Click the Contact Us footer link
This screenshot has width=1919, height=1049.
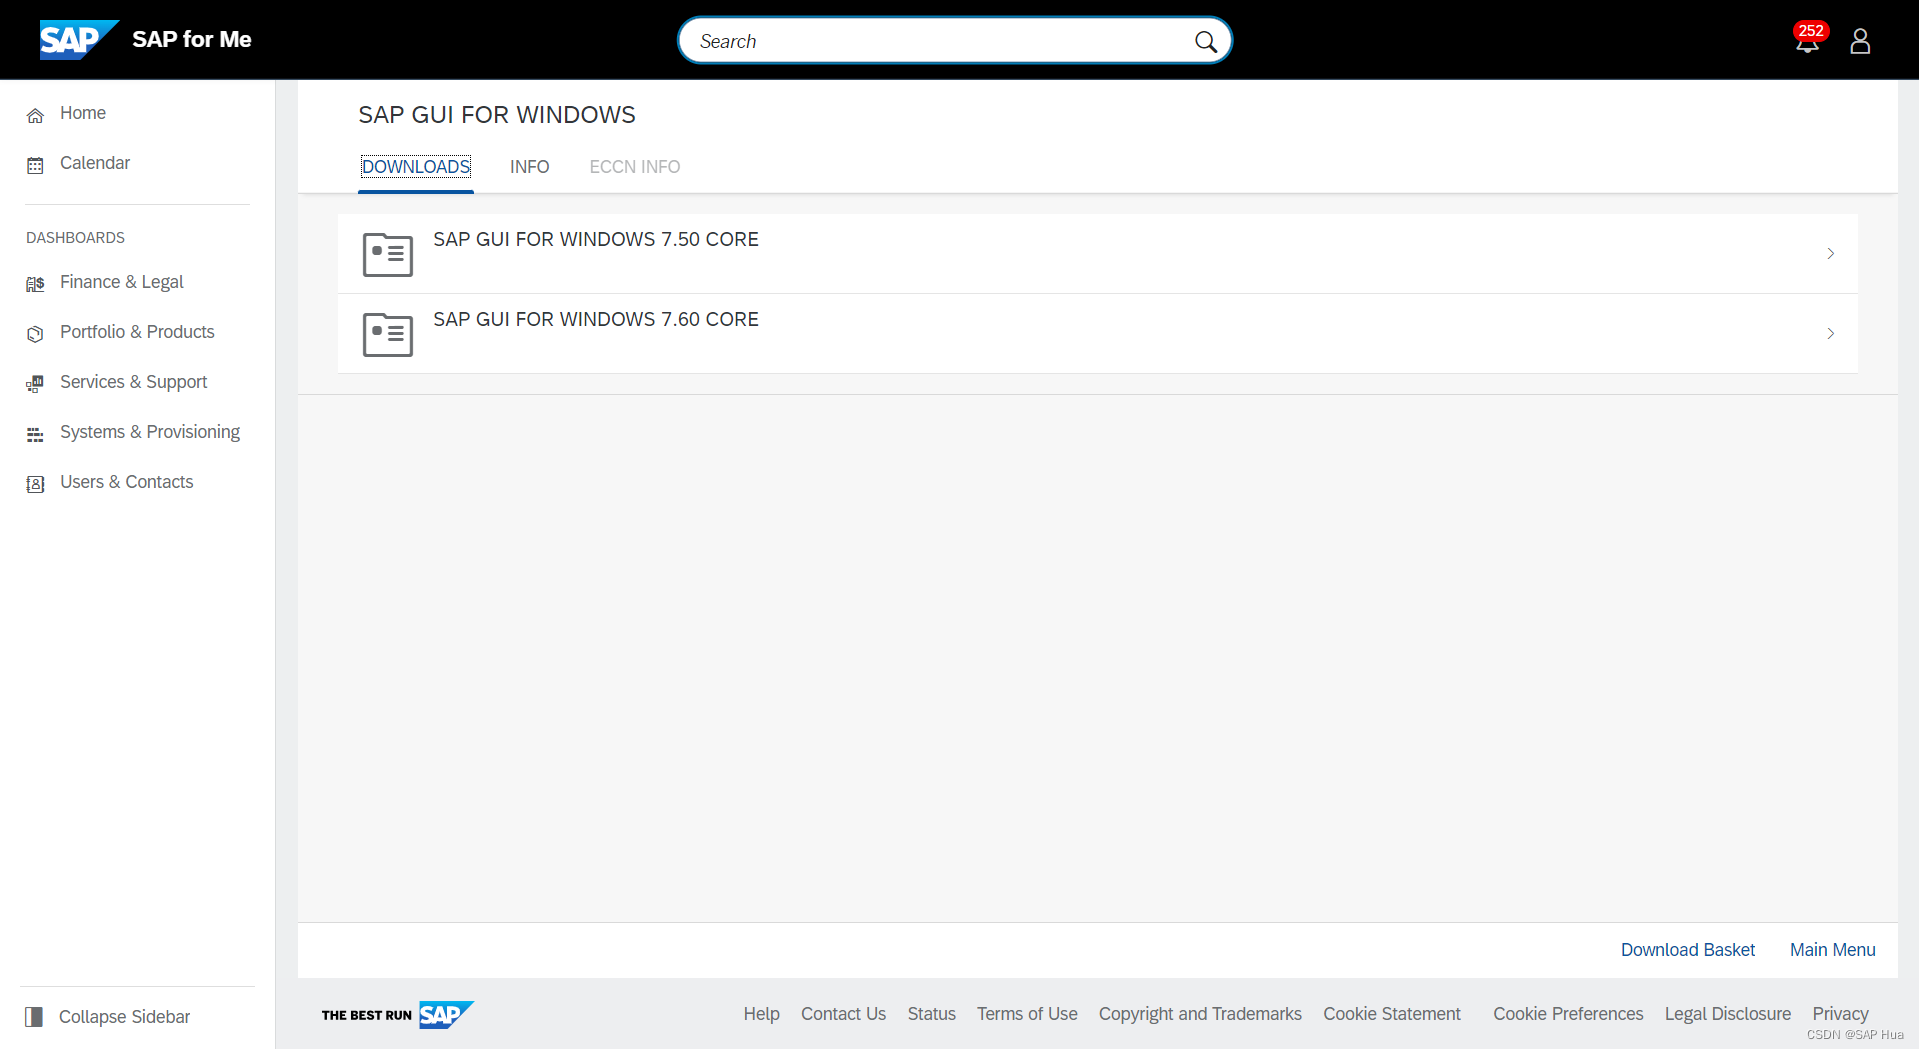[843, 1014]
